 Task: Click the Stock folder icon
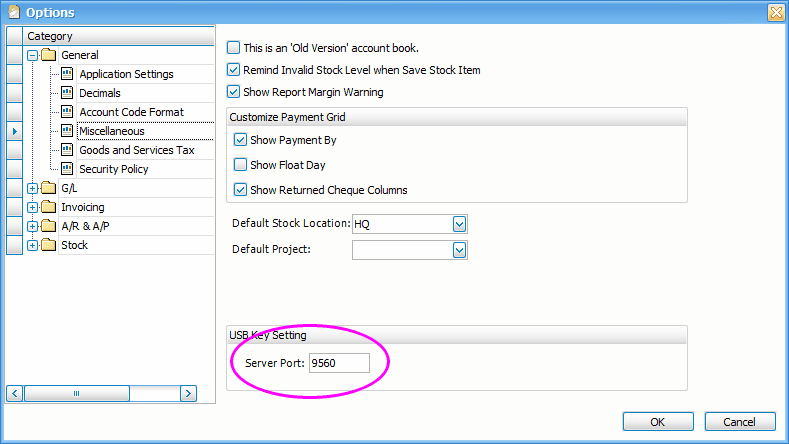(49, 245)
